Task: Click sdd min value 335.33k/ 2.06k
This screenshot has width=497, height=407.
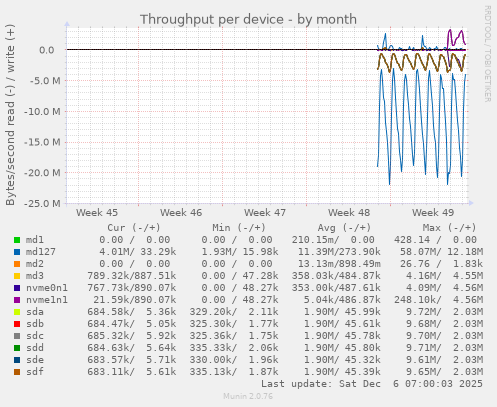Action: [234, 348]
